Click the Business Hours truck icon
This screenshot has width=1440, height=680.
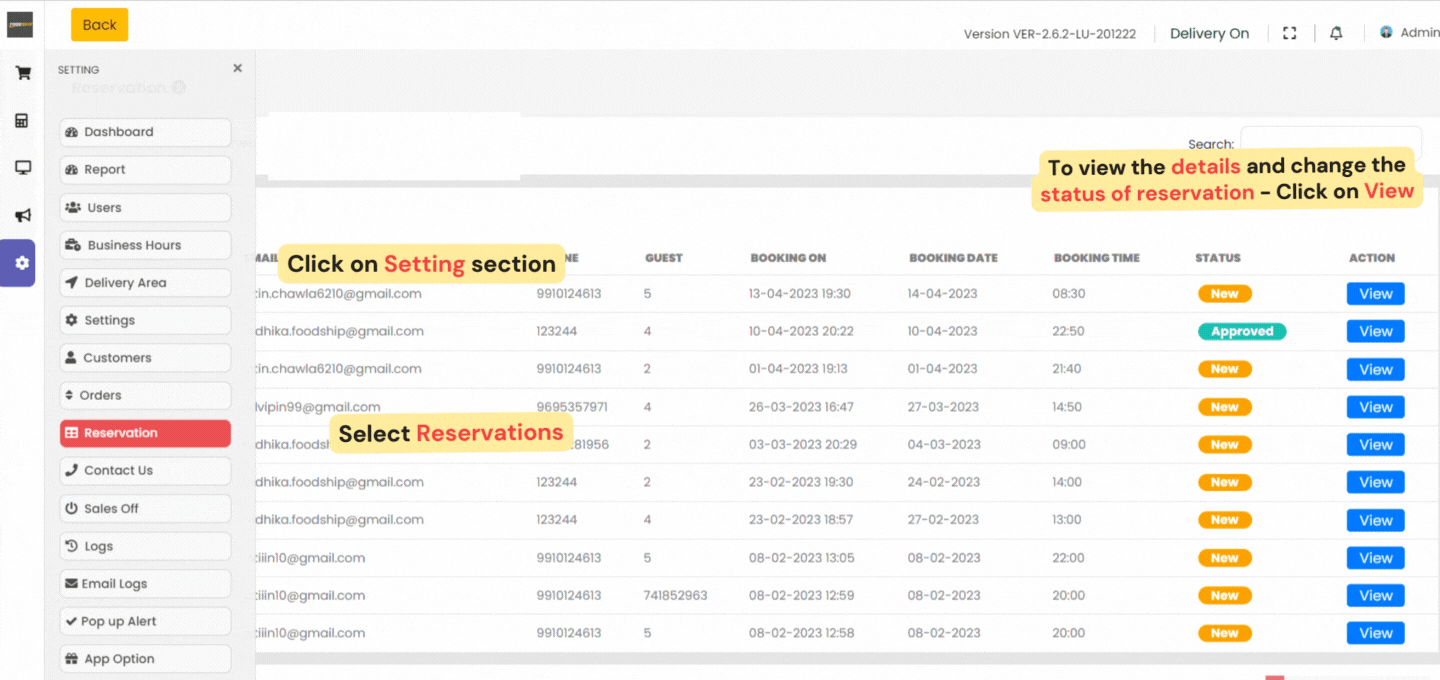click(x=73, y=245)
